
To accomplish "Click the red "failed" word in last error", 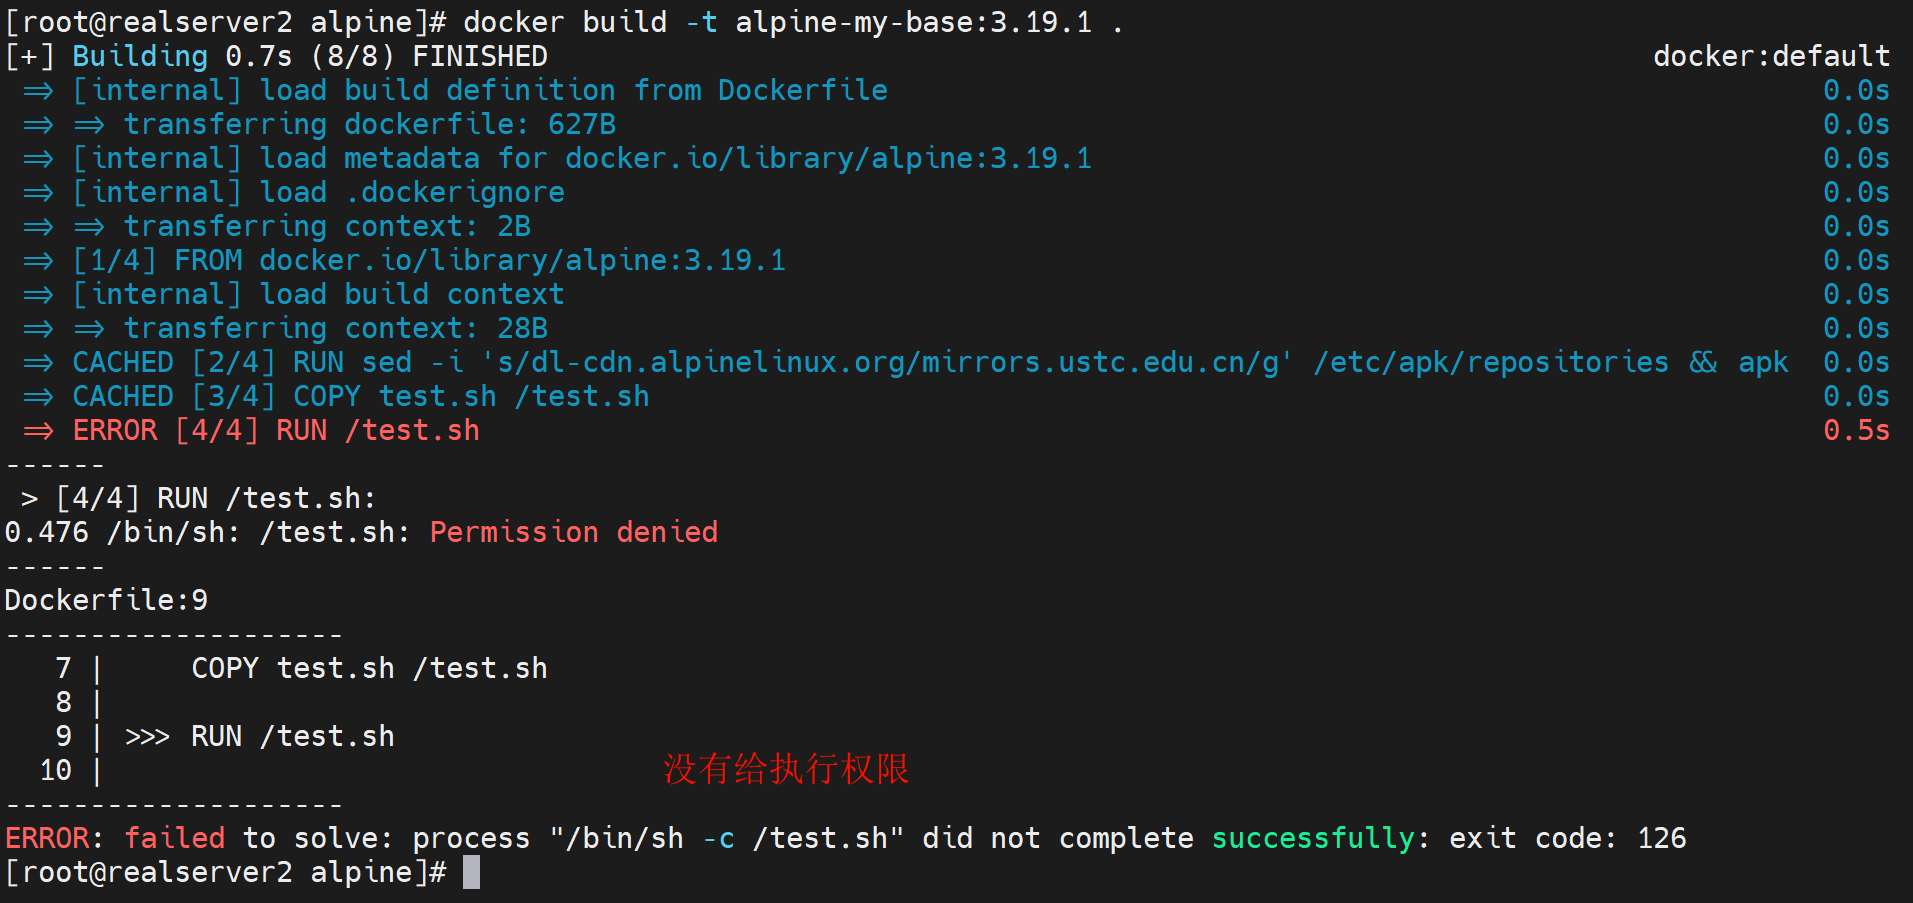I will (x=174, y=838).
